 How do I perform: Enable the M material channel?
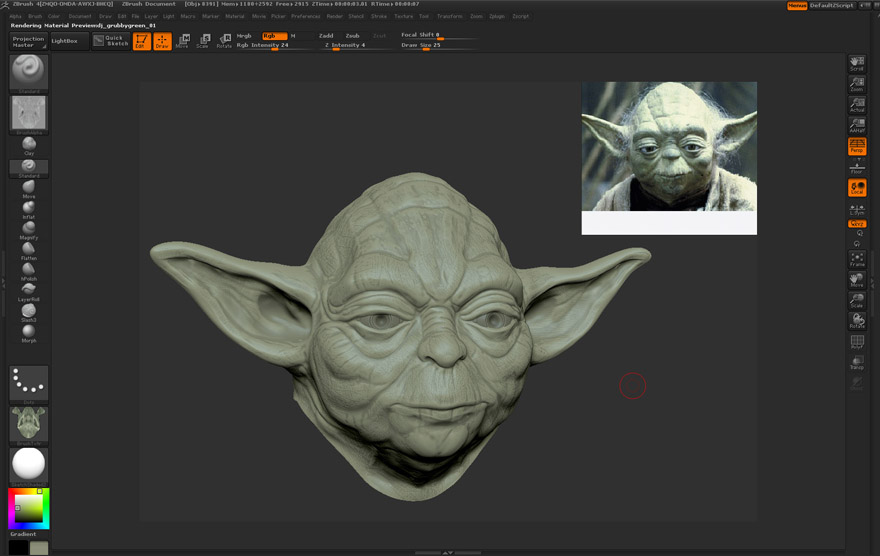293,36
